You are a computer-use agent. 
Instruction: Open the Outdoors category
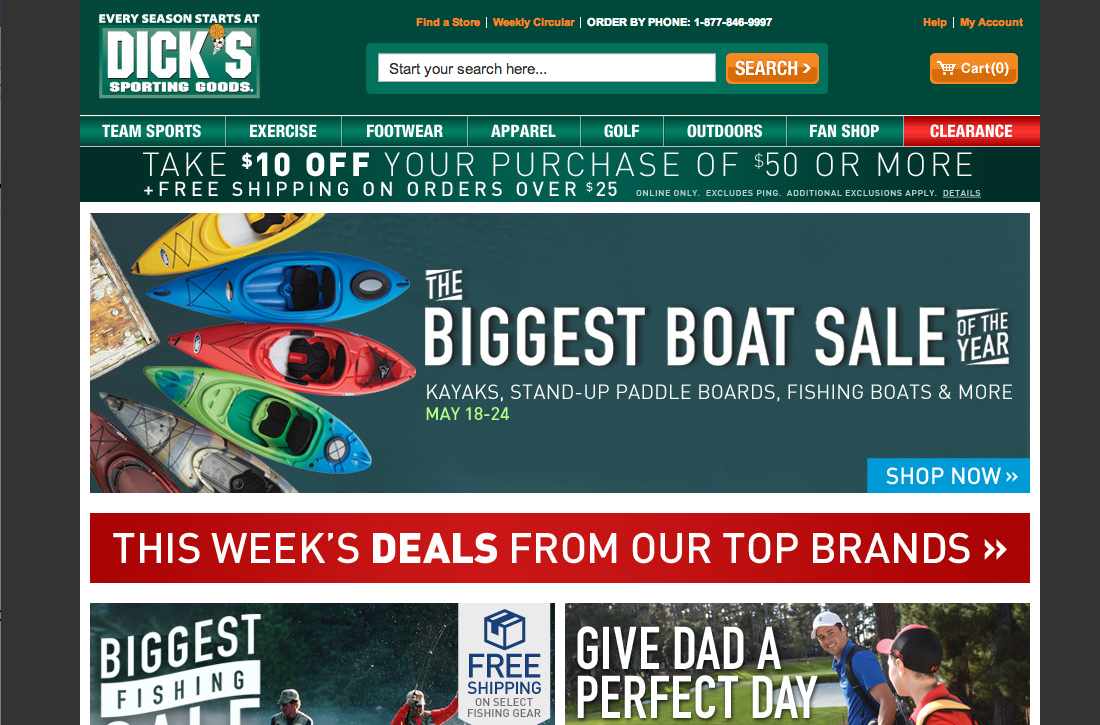pyautogui.click(x=725, y=131)
